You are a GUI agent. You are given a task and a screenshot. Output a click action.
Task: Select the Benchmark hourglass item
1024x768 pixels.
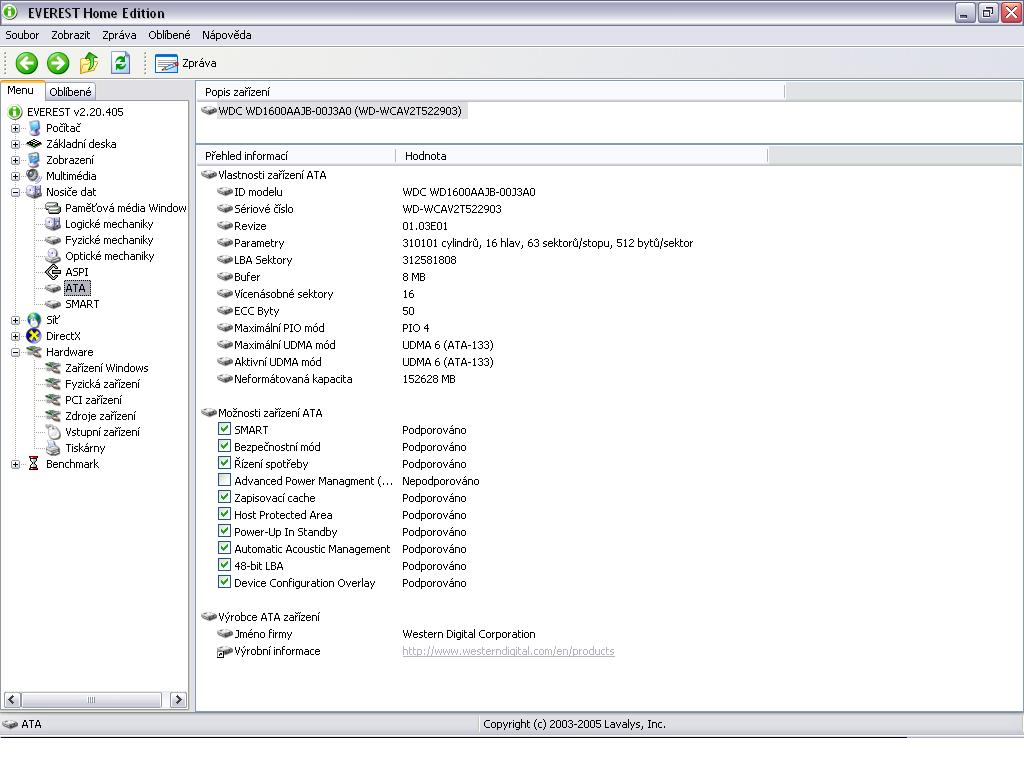click(72, 464)
